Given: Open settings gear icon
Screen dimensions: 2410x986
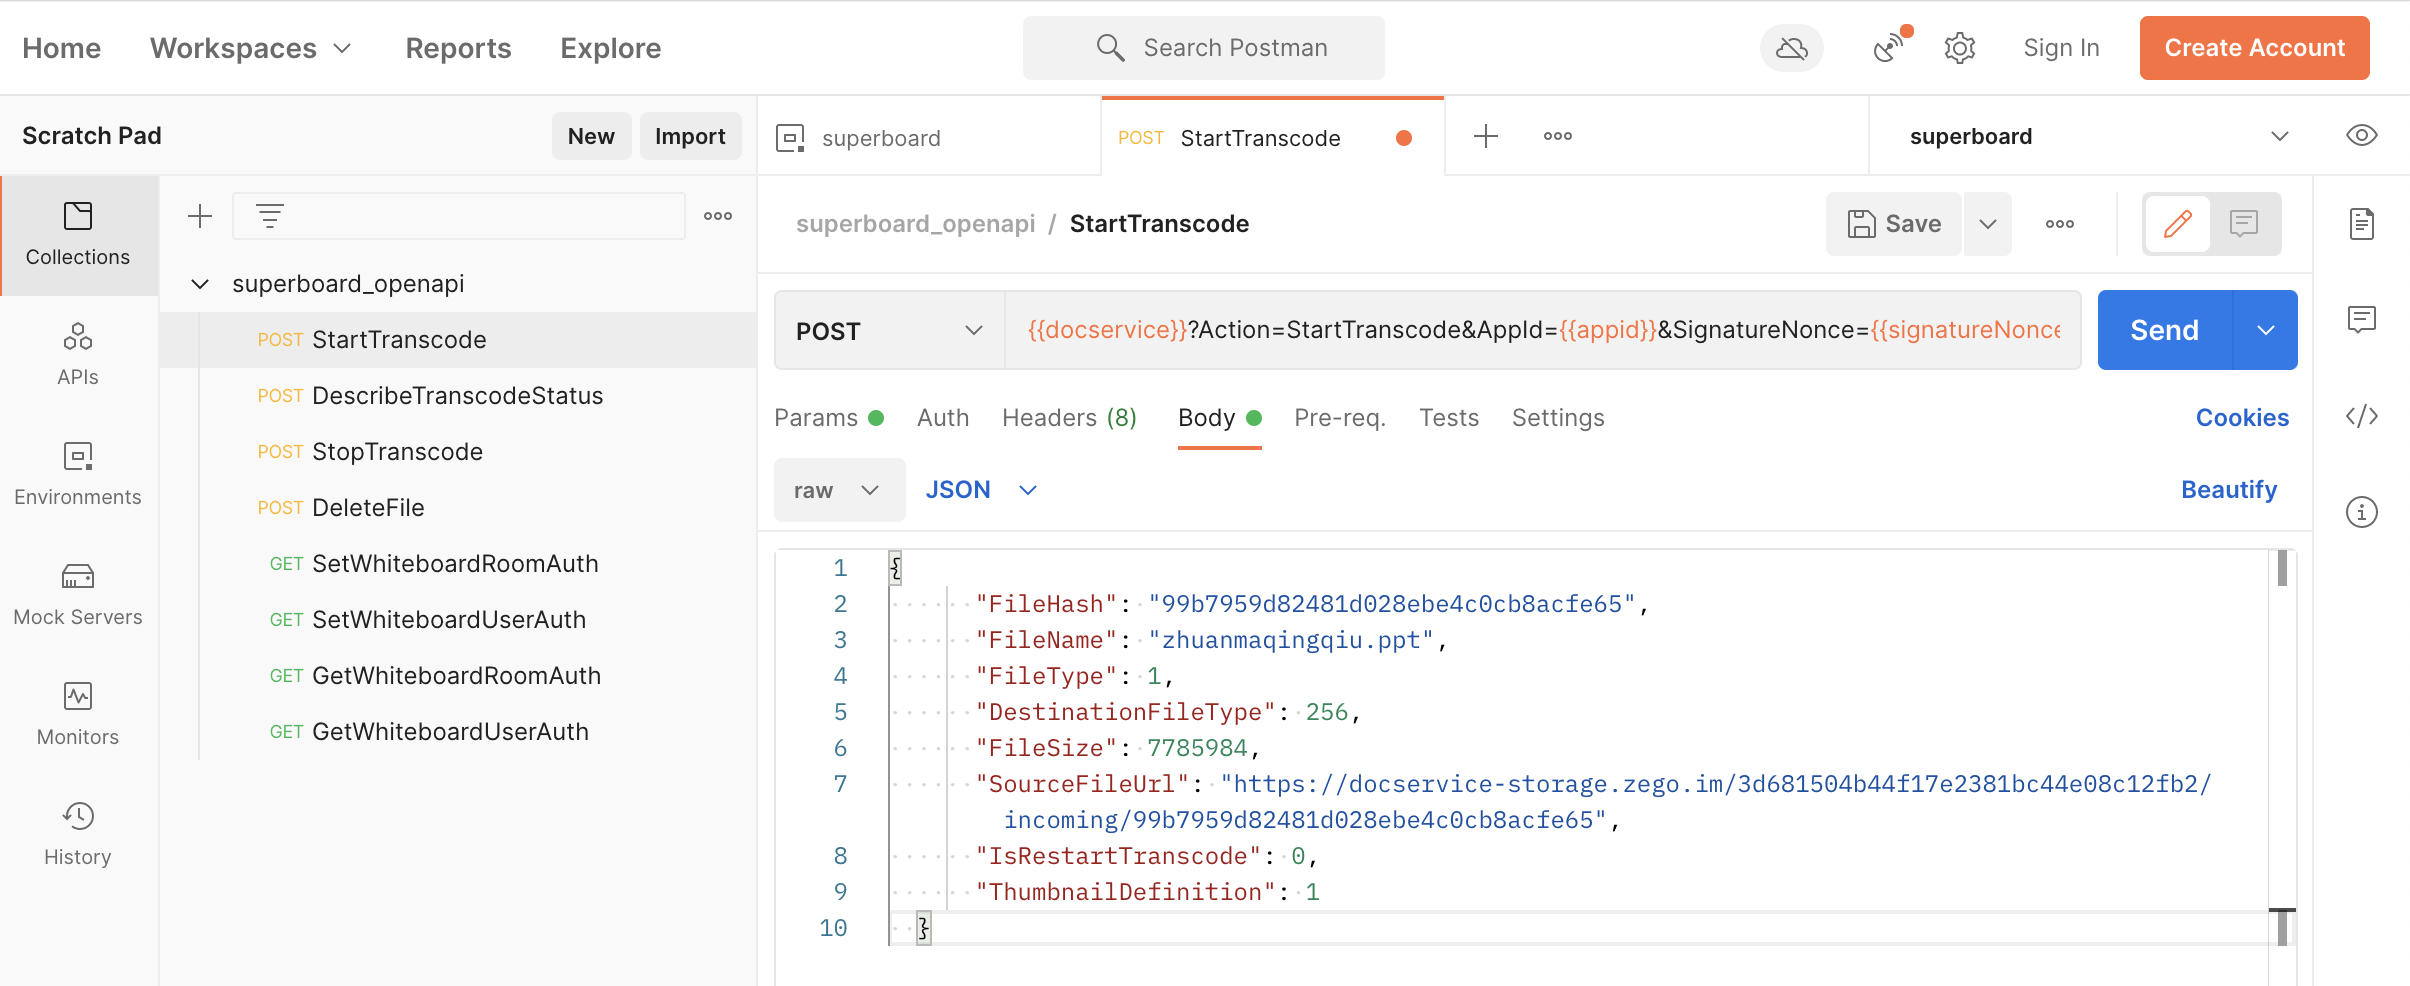Looking at the screenshot, I should pos(1960,48).
